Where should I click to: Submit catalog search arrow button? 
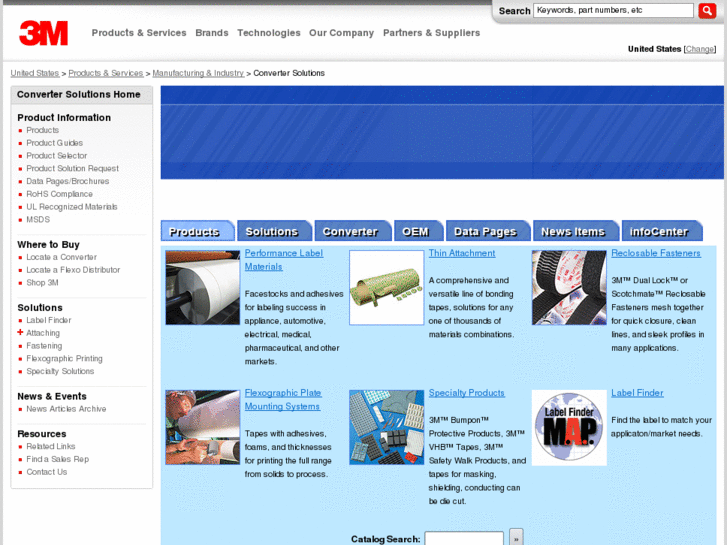pos(516,537)
